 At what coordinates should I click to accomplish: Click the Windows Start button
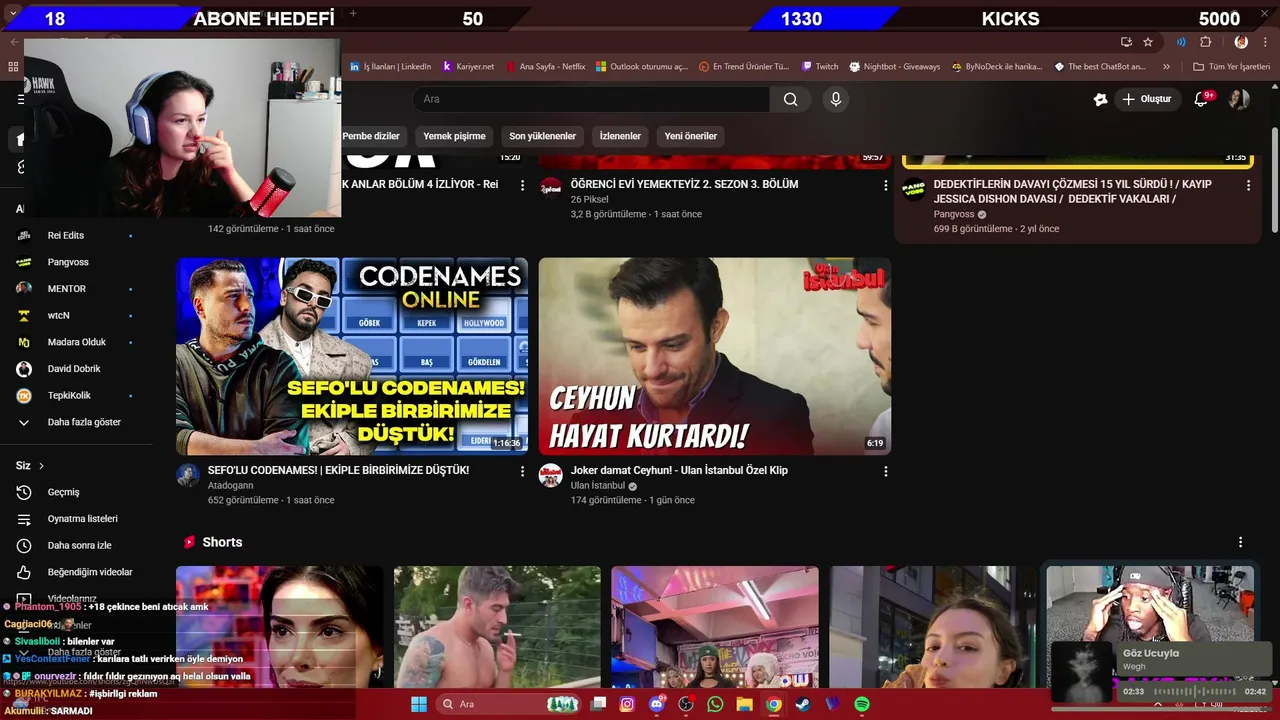418,704
